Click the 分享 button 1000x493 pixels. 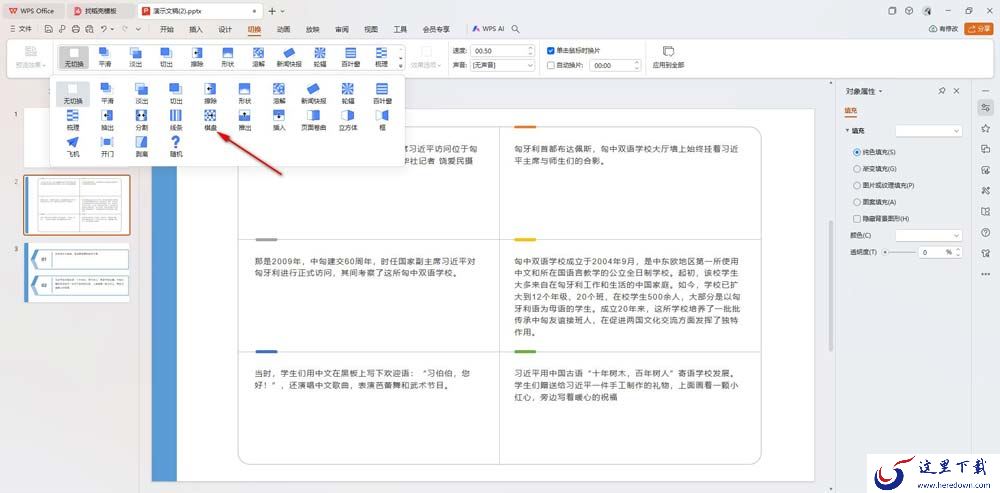point(979,29)
